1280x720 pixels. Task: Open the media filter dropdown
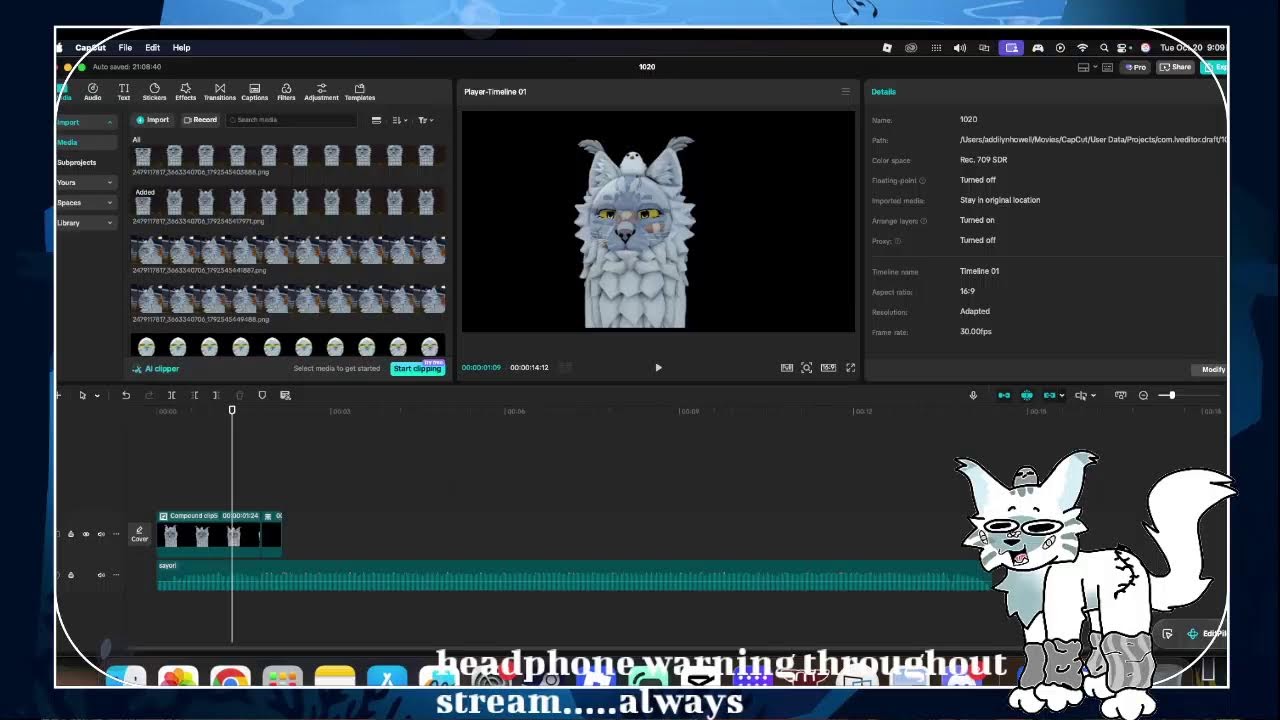425,120
